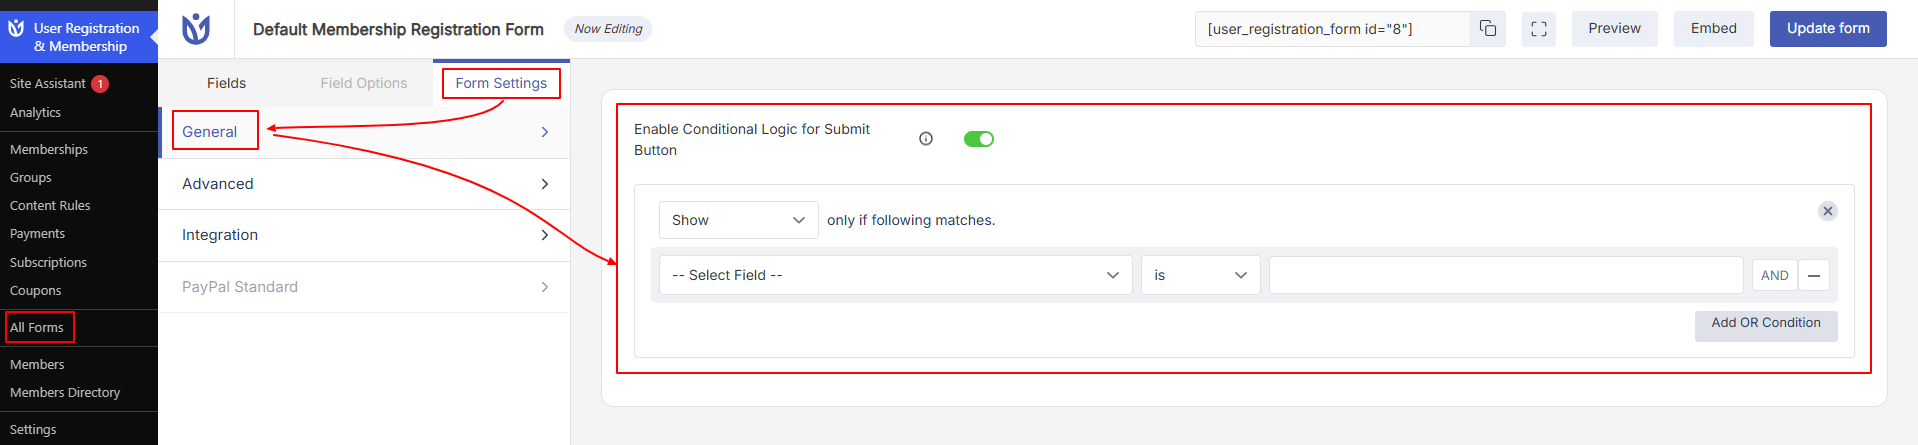Click the minus remove-condition button
This screenshot has height=445, width=1918.
click(x=1814, y=275)
